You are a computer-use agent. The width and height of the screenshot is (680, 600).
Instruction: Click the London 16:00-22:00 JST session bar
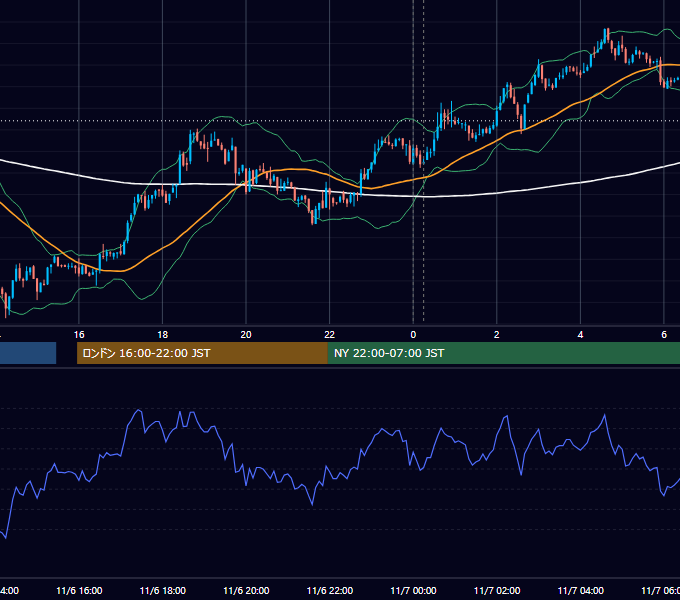(202, 353)
